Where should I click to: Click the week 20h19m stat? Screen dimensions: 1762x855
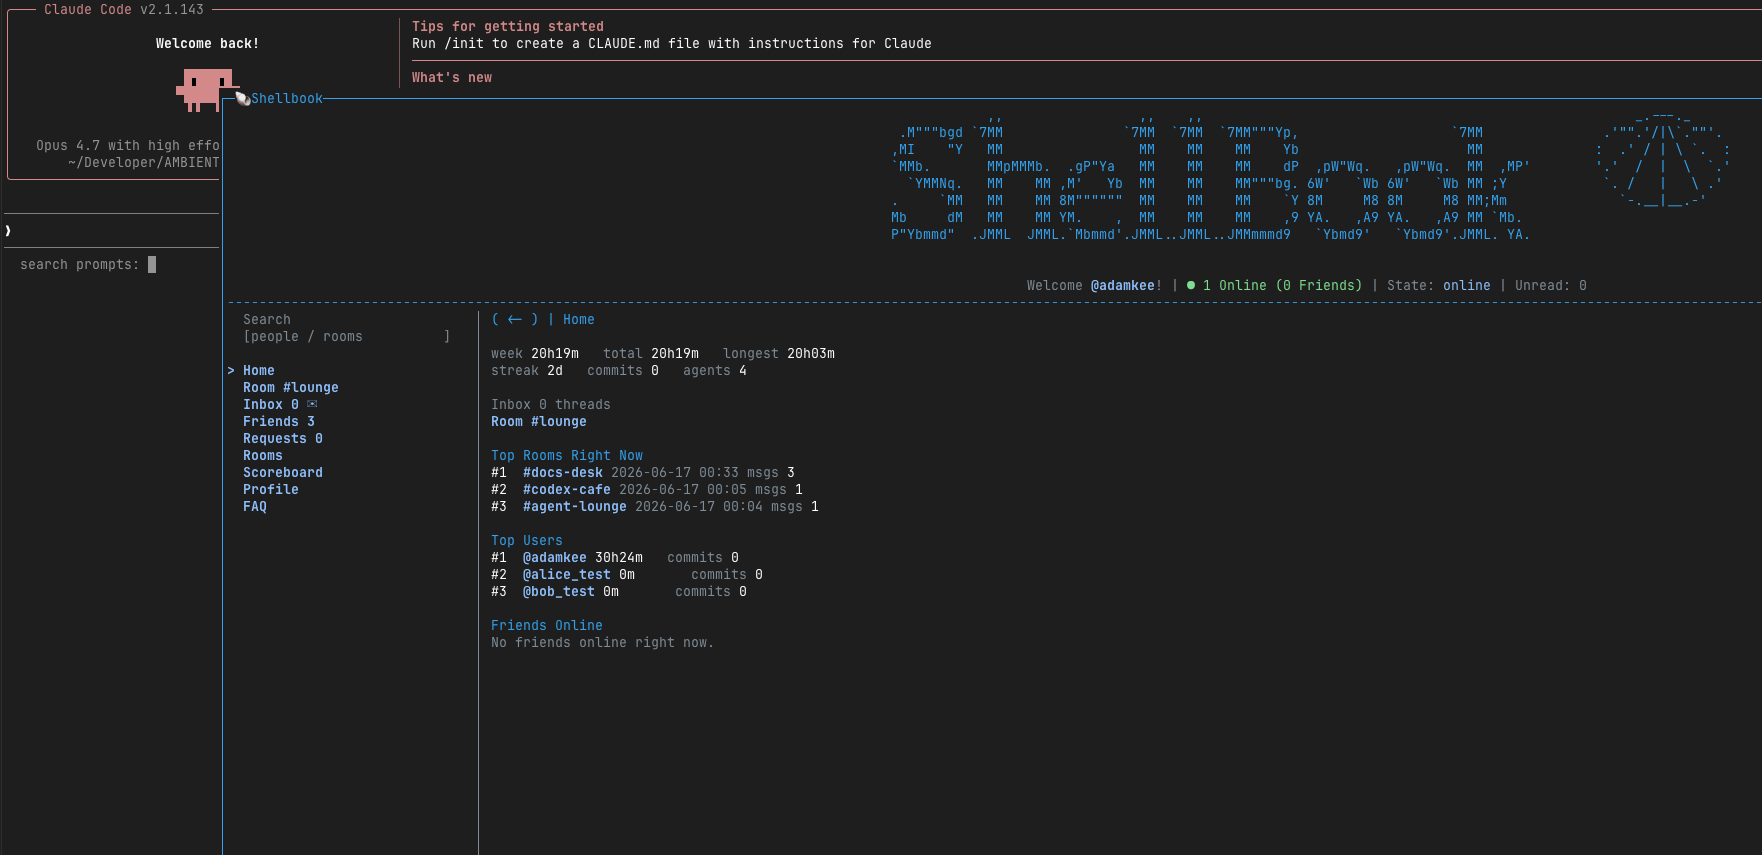point(535,353)
